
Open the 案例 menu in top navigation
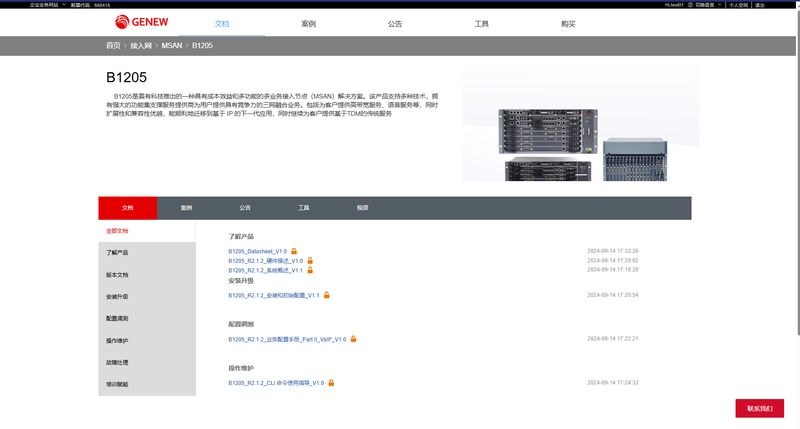308,23
